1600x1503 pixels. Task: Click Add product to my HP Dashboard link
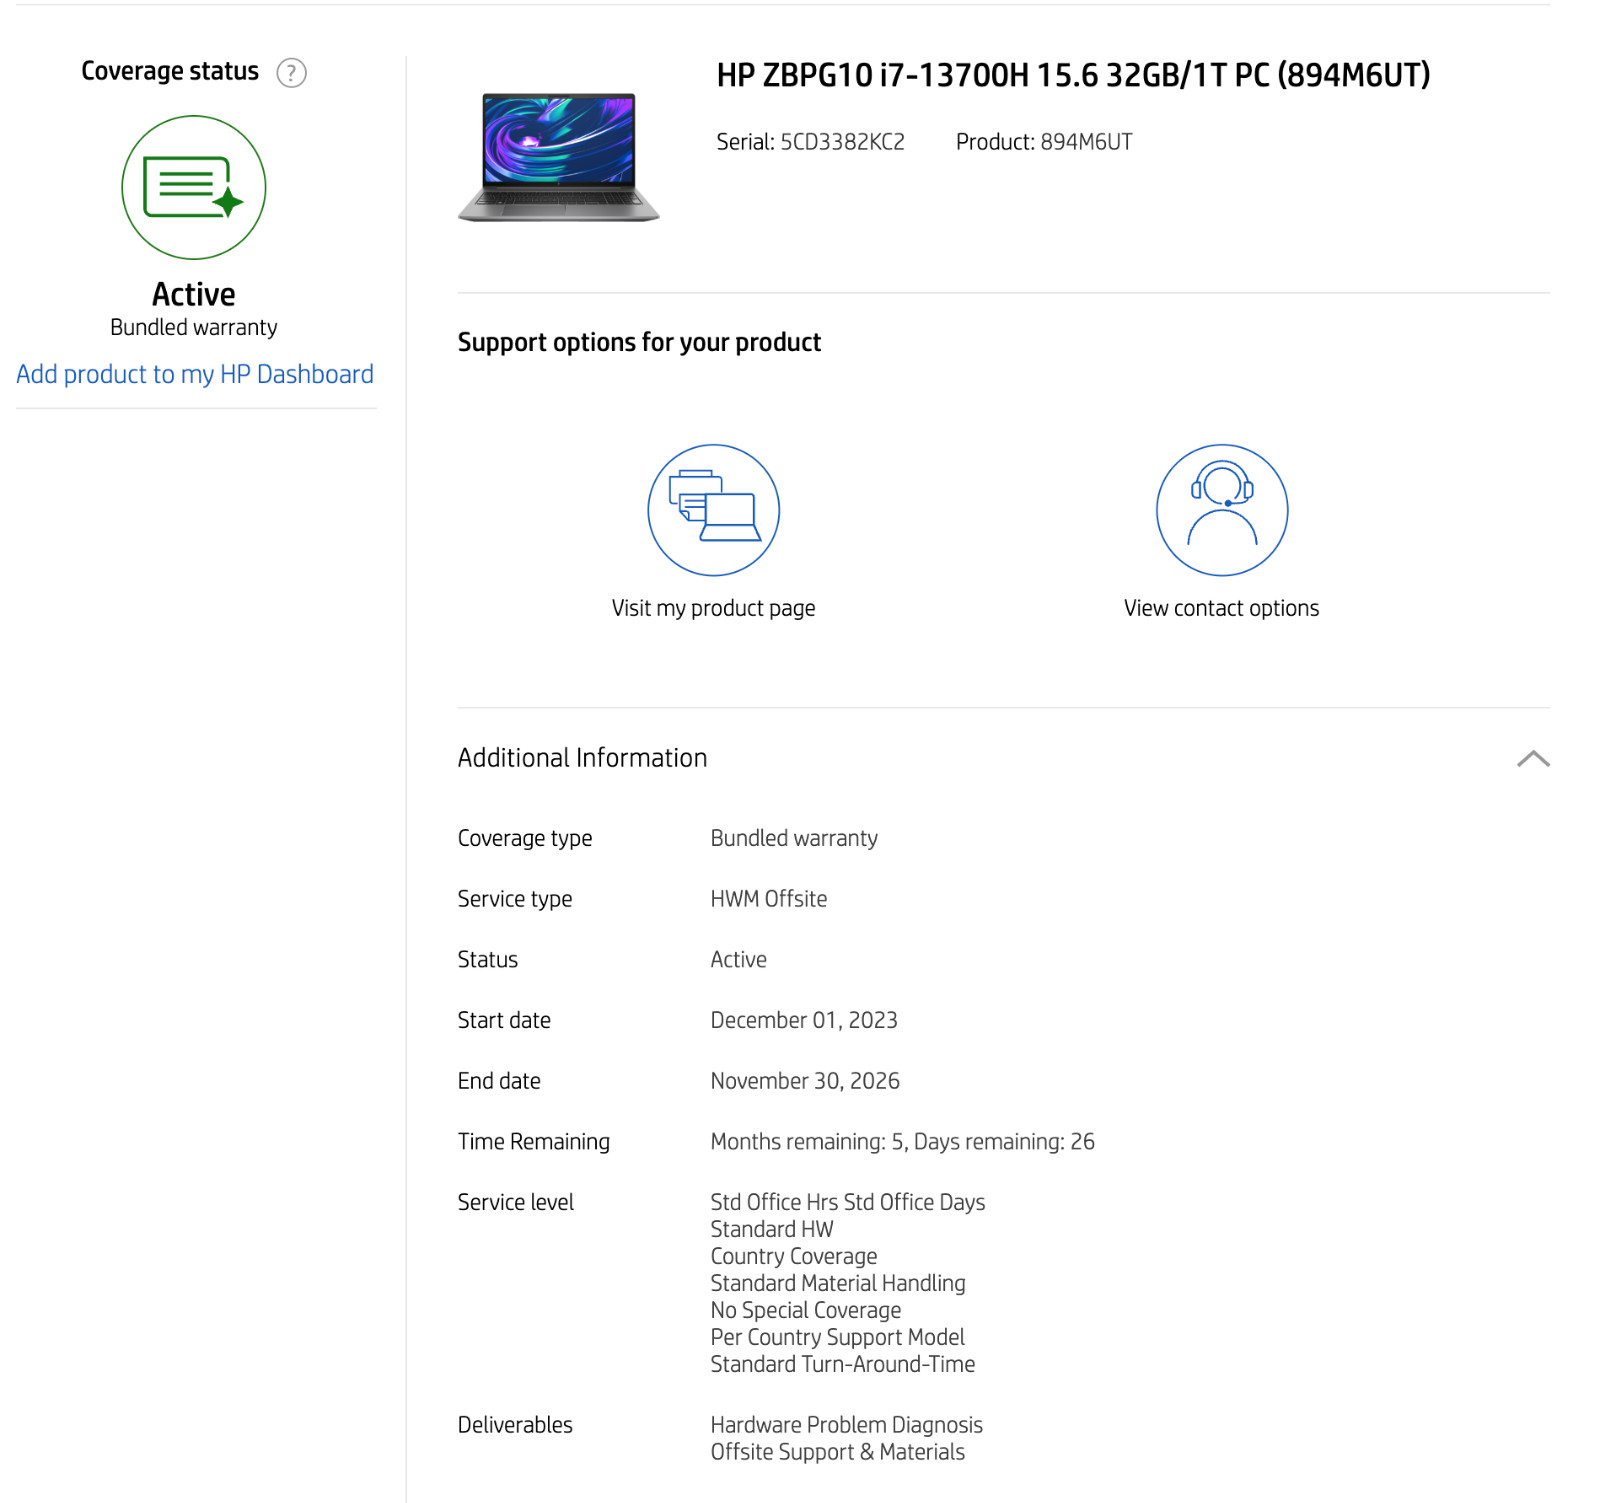pyautogui.click(x=195, y=374)
